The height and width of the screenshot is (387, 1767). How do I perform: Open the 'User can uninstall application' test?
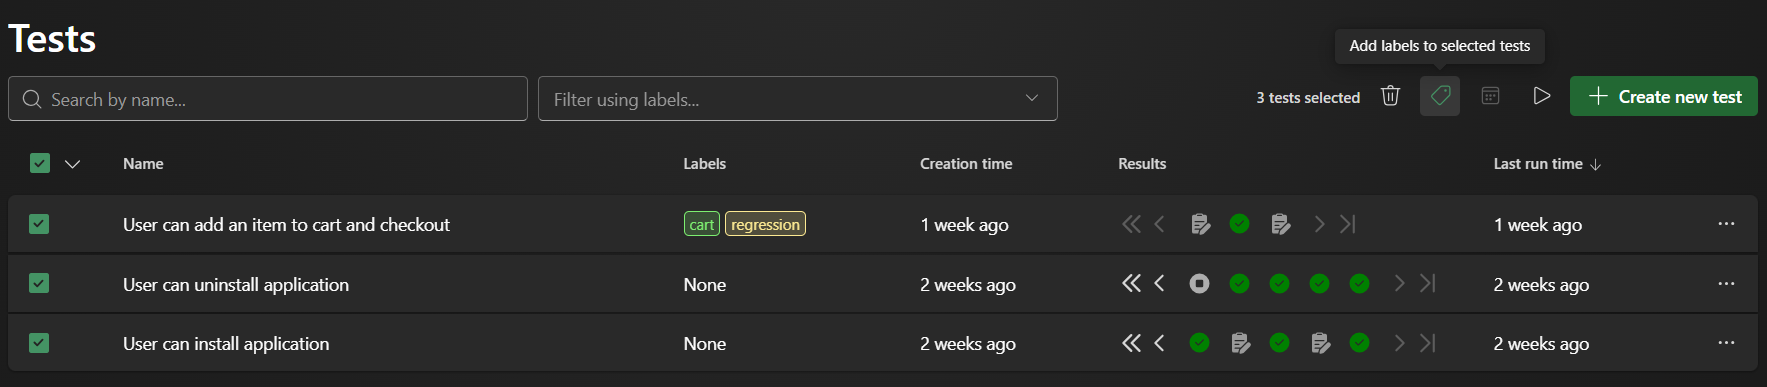236,285
